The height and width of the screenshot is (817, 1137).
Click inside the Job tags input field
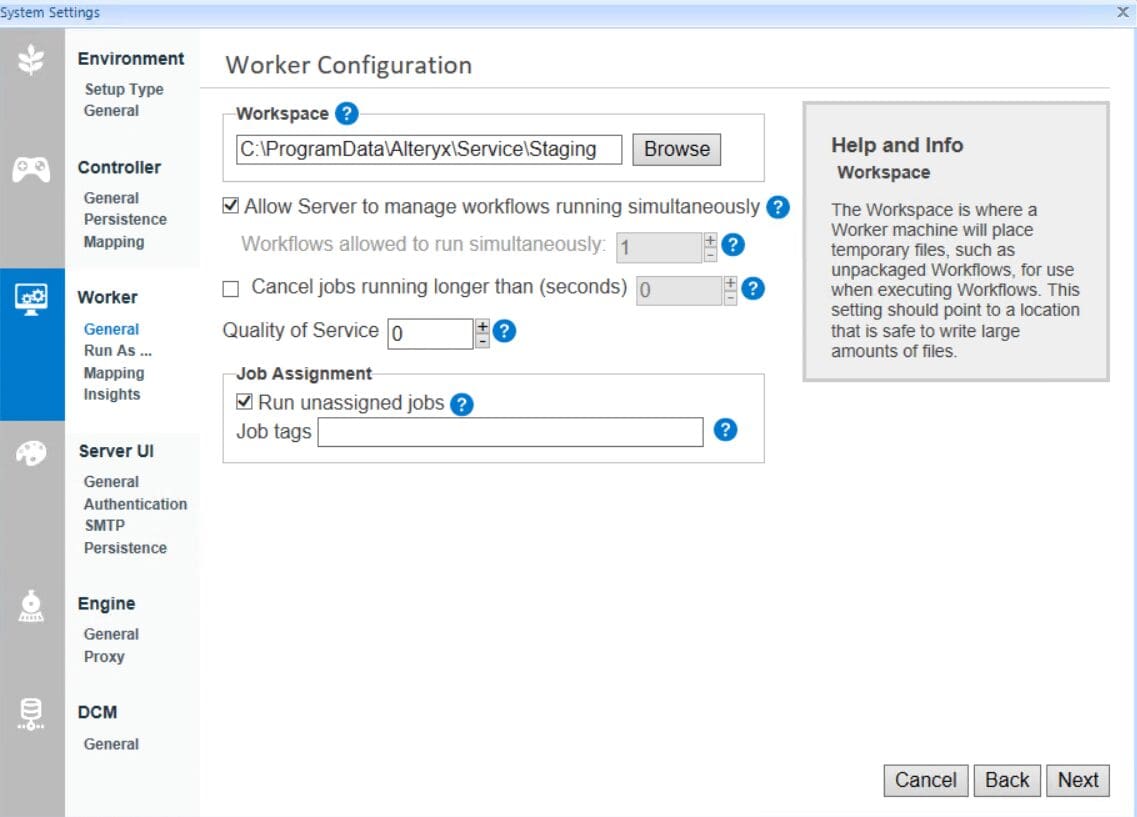coord(510,431)
